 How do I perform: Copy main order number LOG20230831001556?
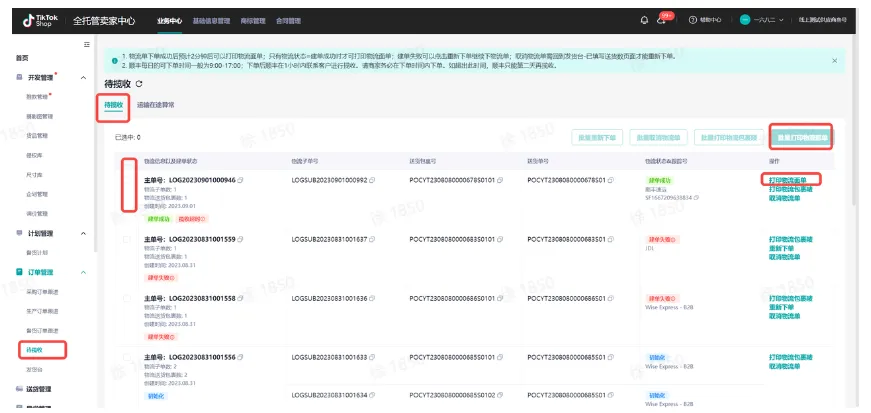coord(241,357)
